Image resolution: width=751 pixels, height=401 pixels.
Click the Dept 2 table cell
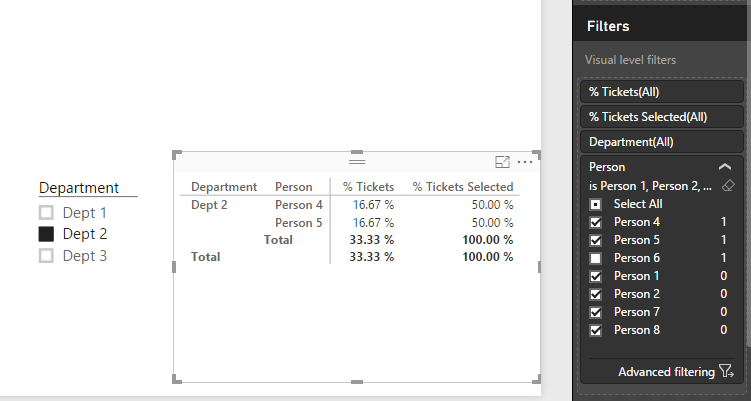(209, 205)
